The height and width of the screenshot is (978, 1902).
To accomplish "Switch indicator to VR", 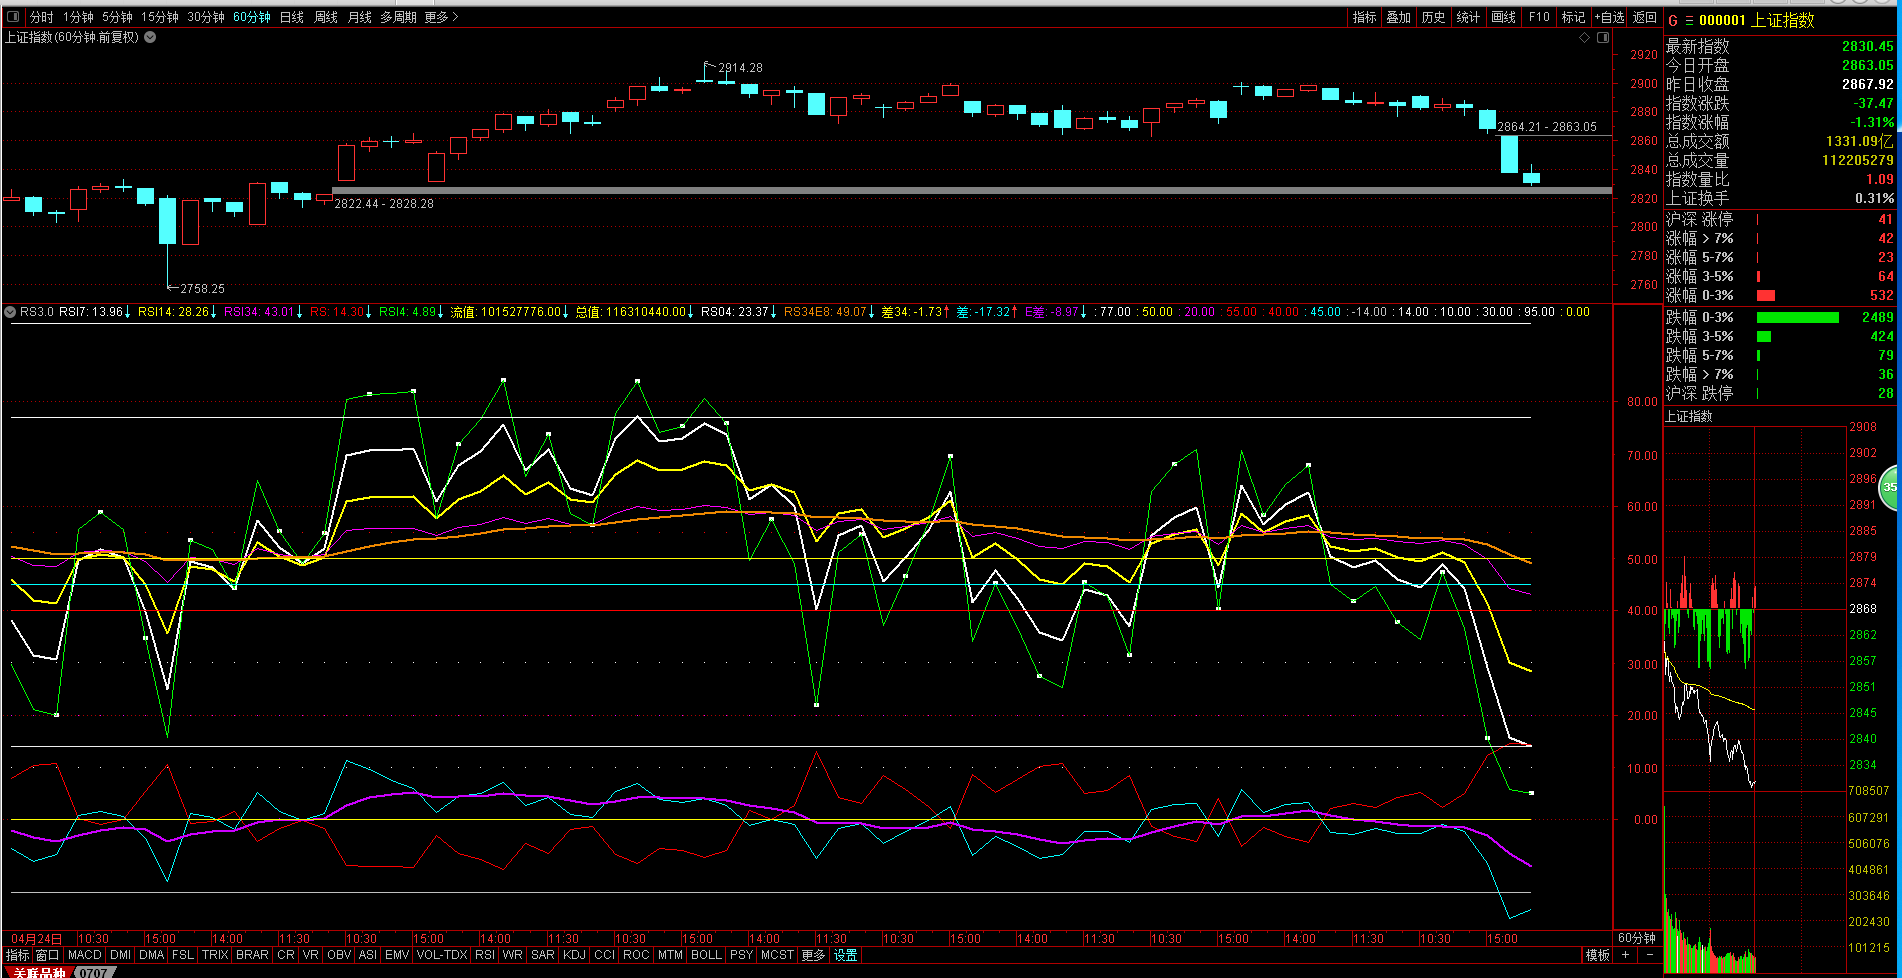I will click(x=311, y=955).
